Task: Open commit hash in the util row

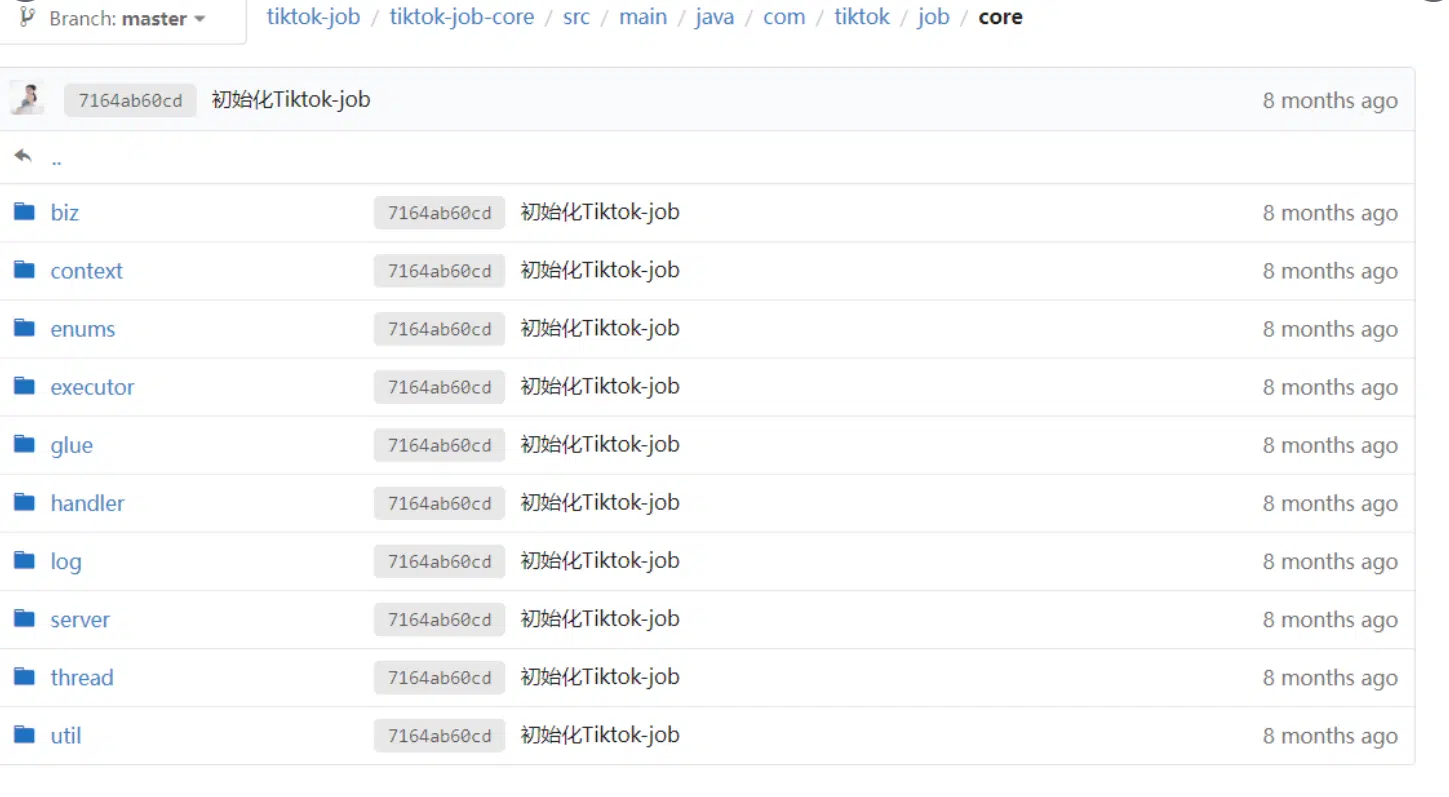Action: pyautogui.click(x=440, y=735)
